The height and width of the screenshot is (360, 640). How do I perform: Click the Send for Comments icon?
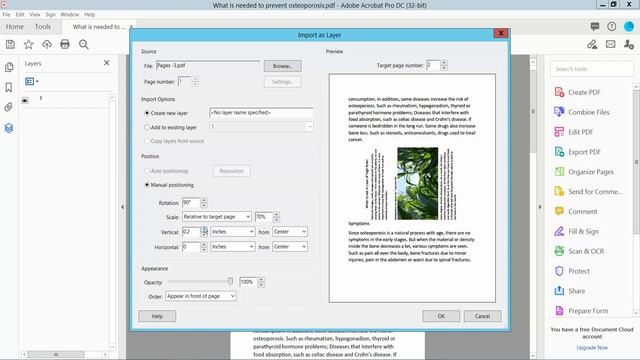tap(559, 191)
